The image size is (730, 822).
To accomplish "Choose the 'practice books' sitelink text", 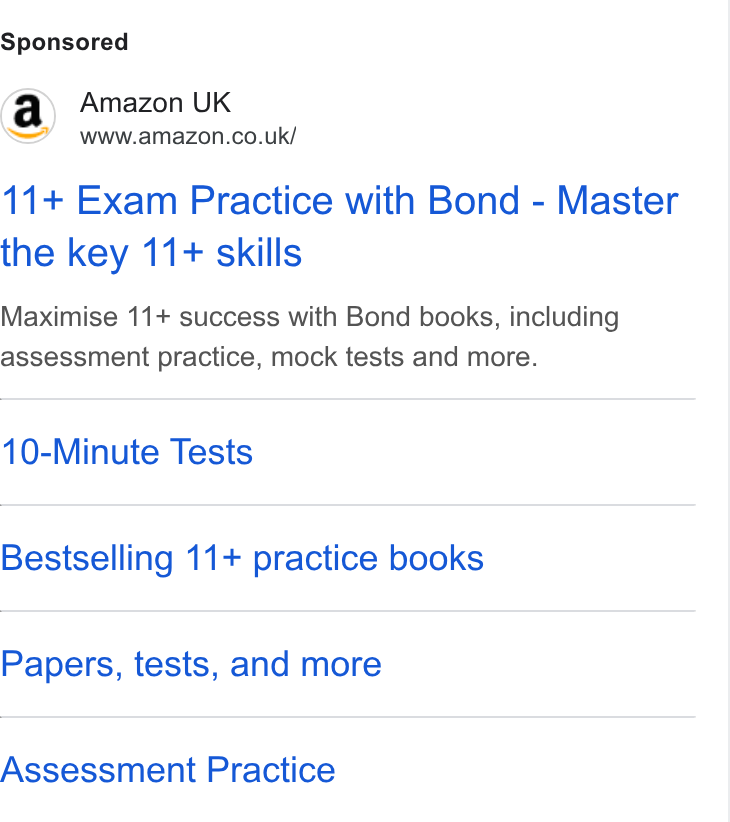I will coord(368,558).
